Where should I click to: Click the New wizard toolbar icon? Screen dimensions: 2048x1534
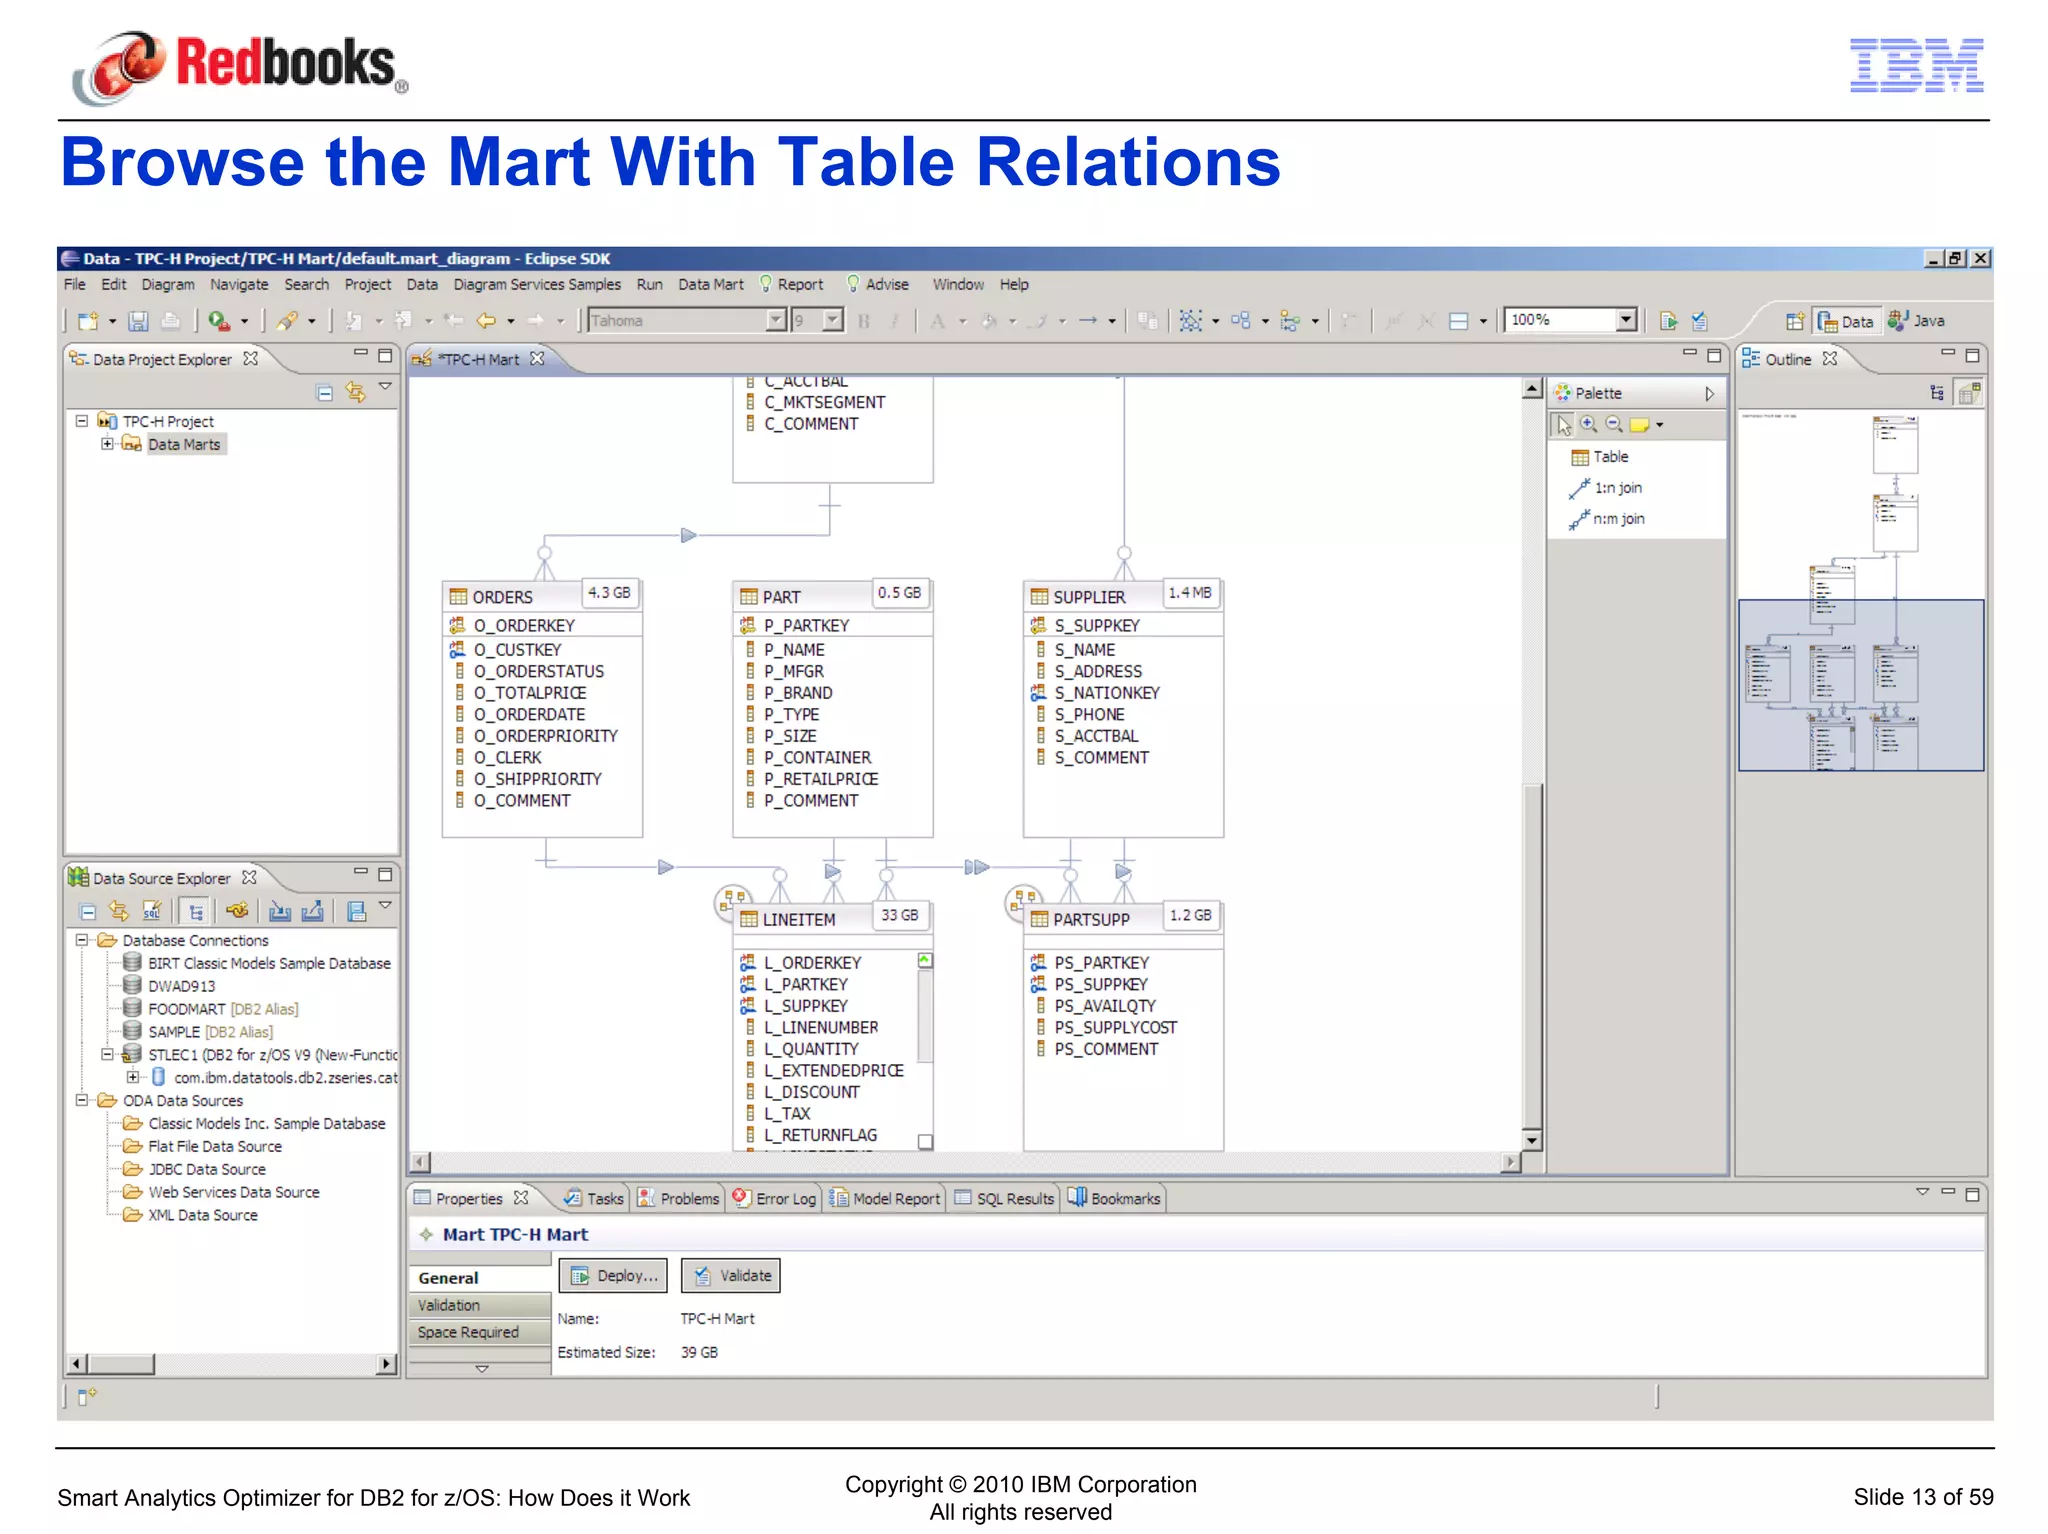click(x=88, y=321)
